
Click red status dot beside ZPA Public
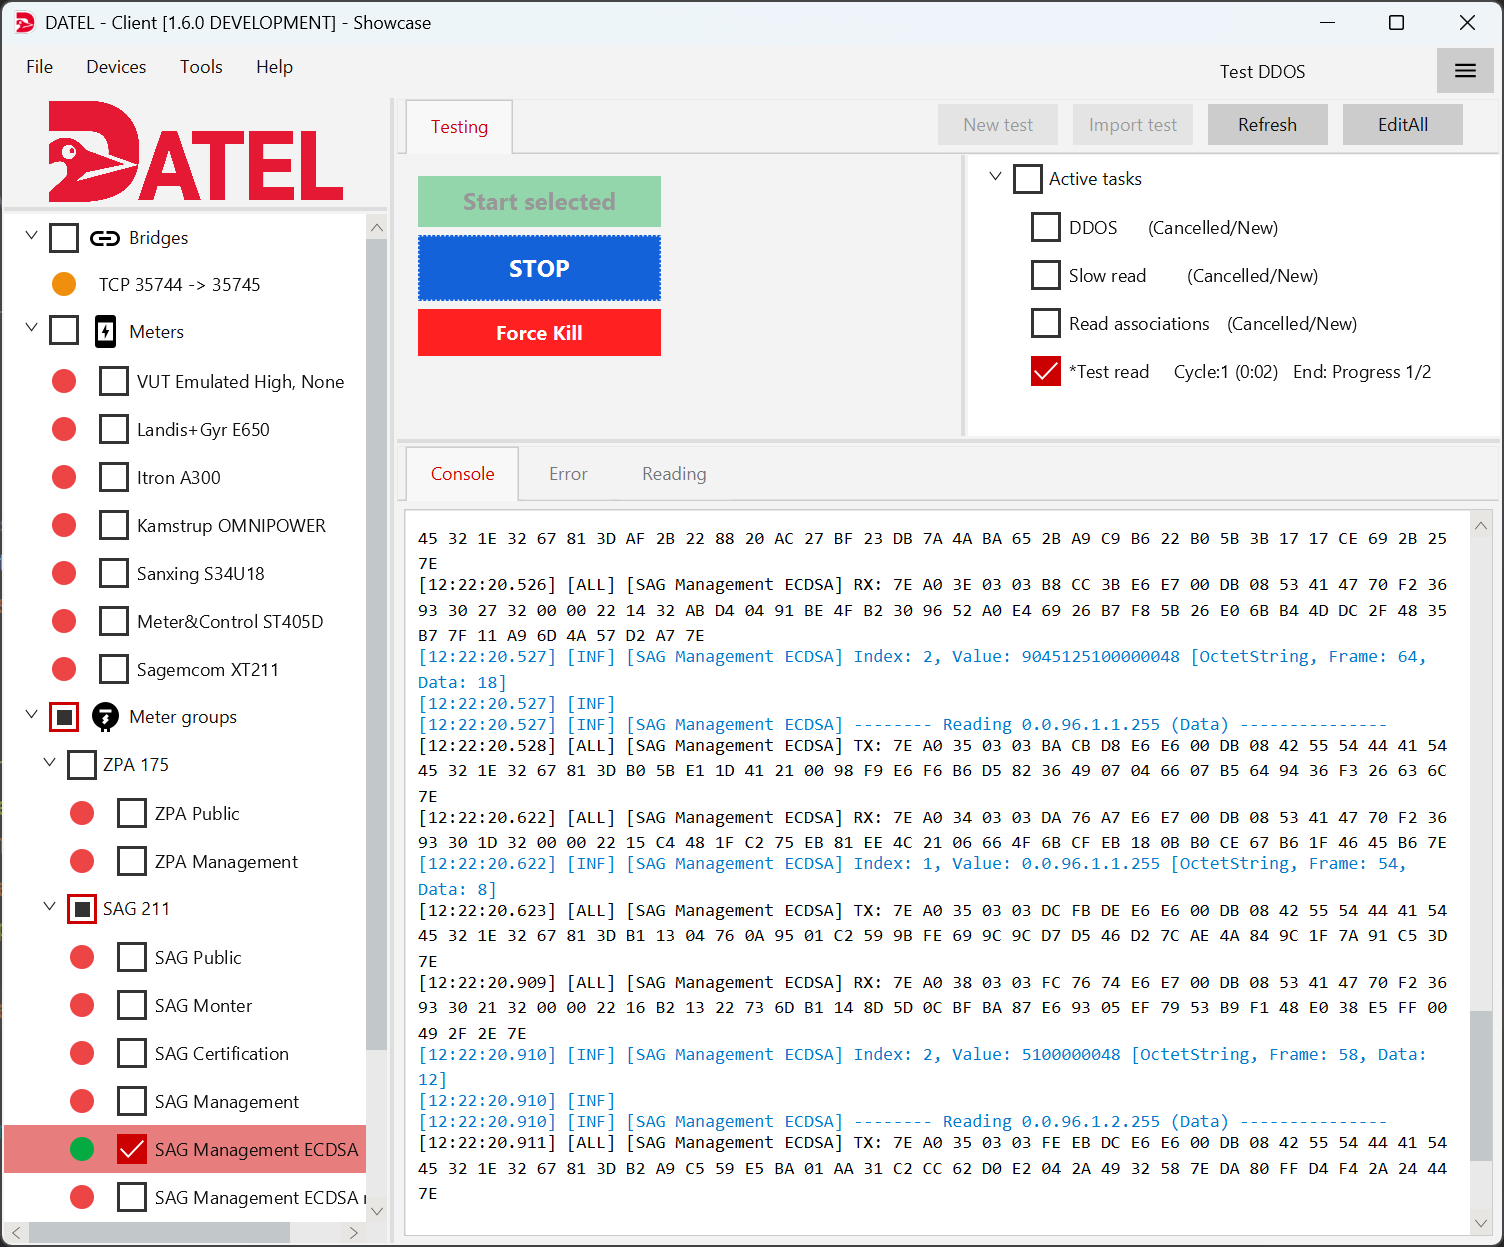coord(82,813)
